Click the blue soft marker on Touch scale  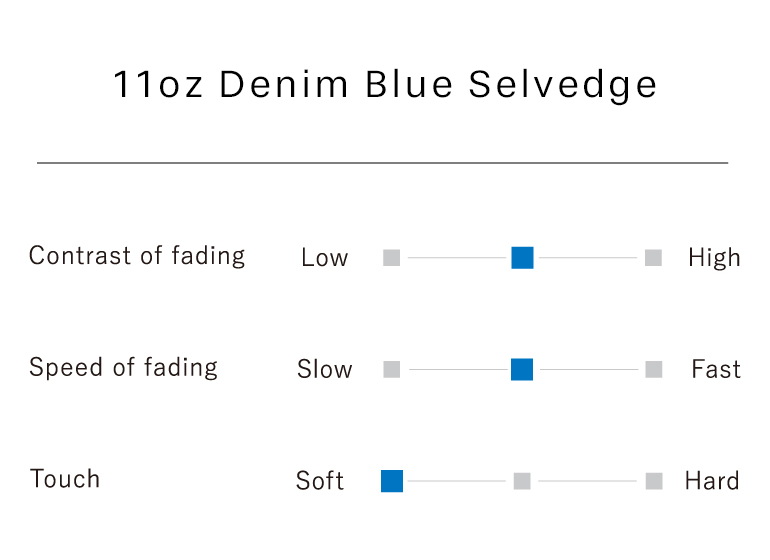[x=392, y=481]
